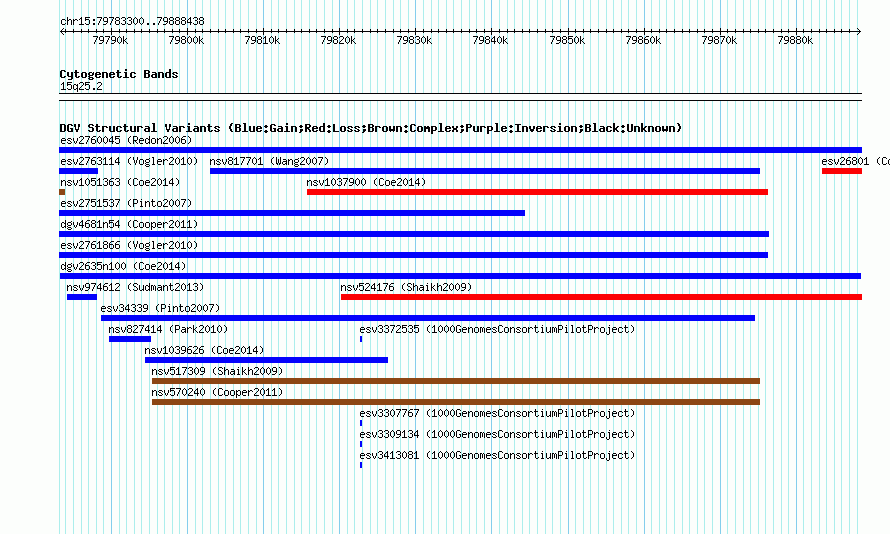The height and width of the screenshot is (534, 890).
Task: Click the nsv570240 (Cooper2011) label
Action: tap(217, 392)
